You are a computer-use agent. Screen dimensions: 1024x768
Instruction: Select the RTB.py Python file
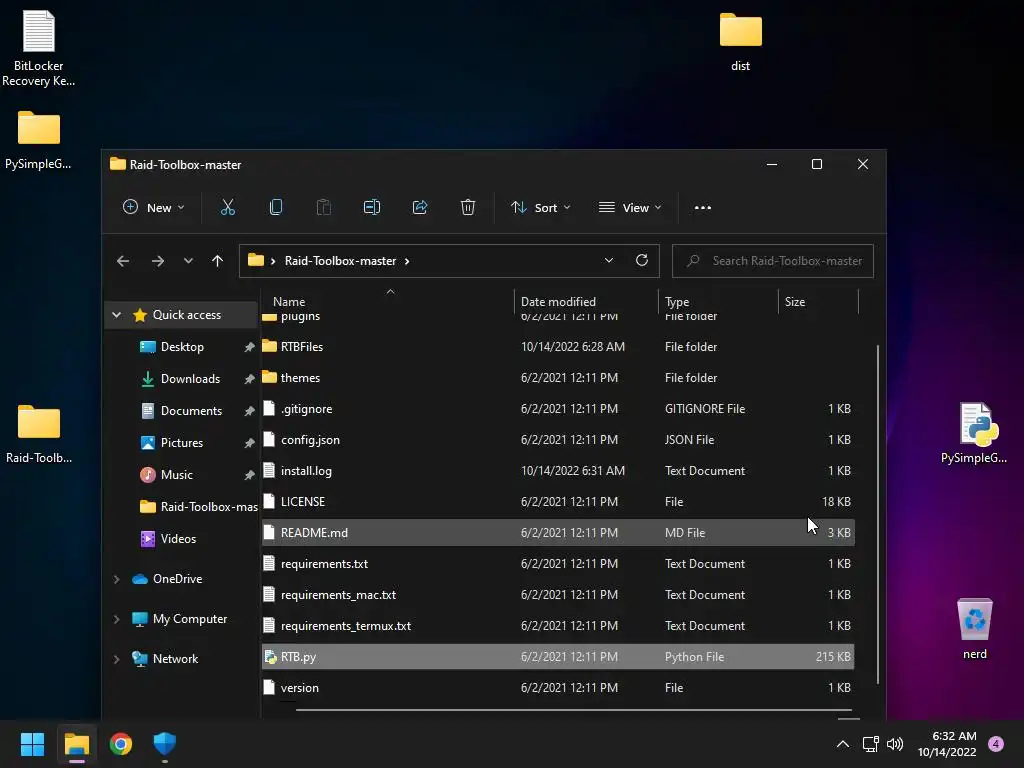coord(558,657)
